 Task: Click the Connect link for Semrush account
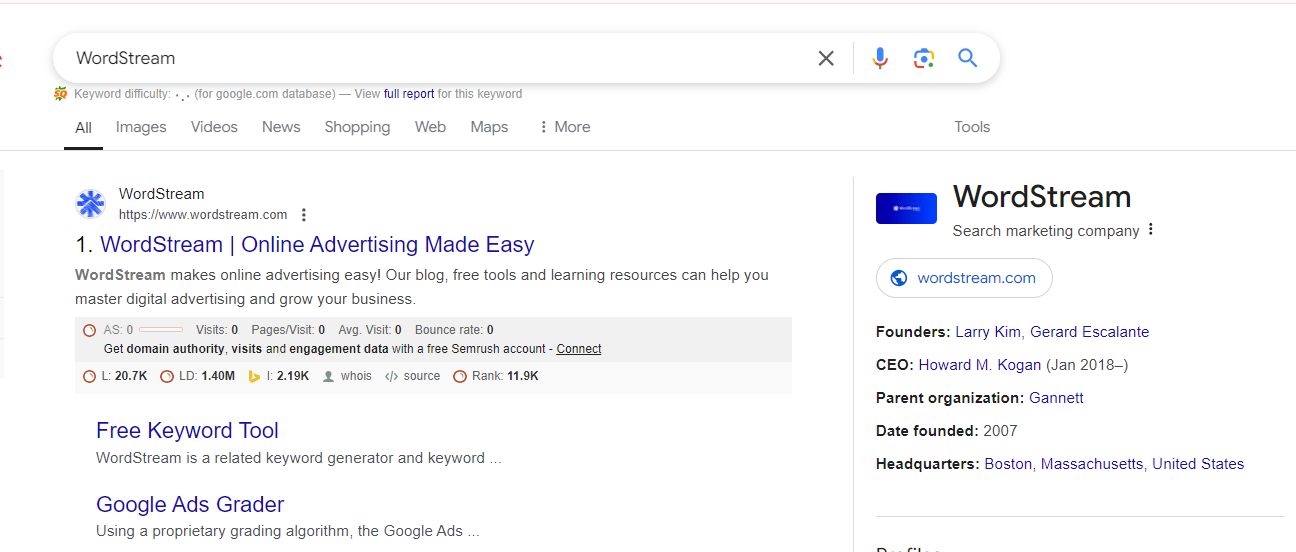point(579,349)
